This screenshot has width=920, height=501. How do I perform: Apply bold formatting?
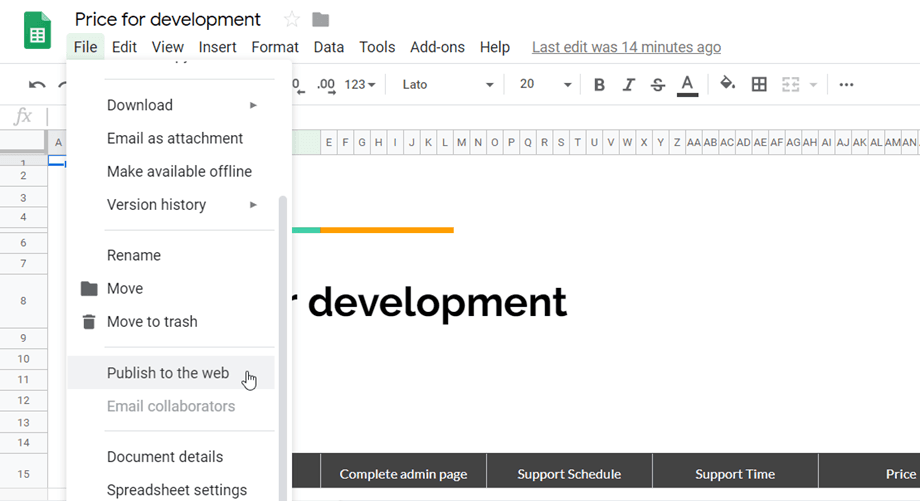tap(599, 85)
